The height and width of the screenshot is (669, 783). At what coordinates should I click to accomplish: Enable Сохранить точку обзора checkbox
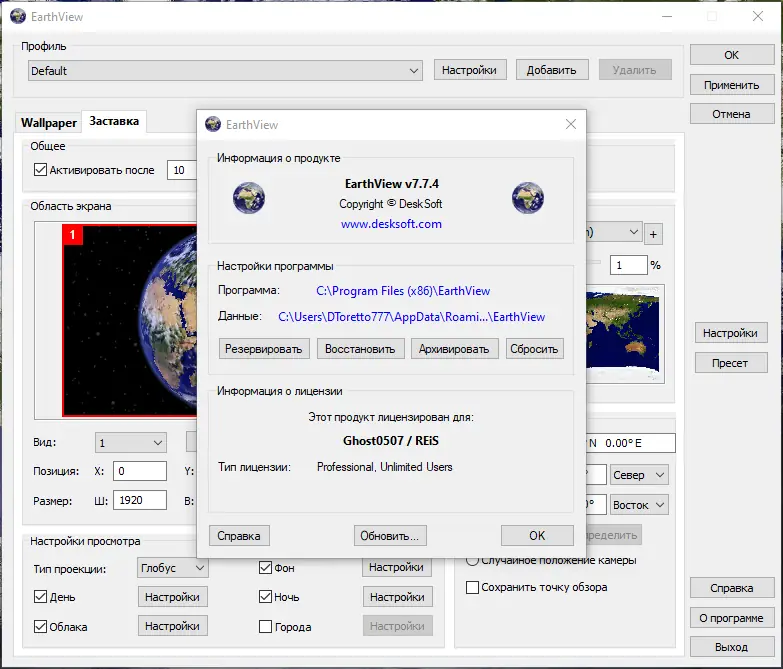tap(473, 587)
